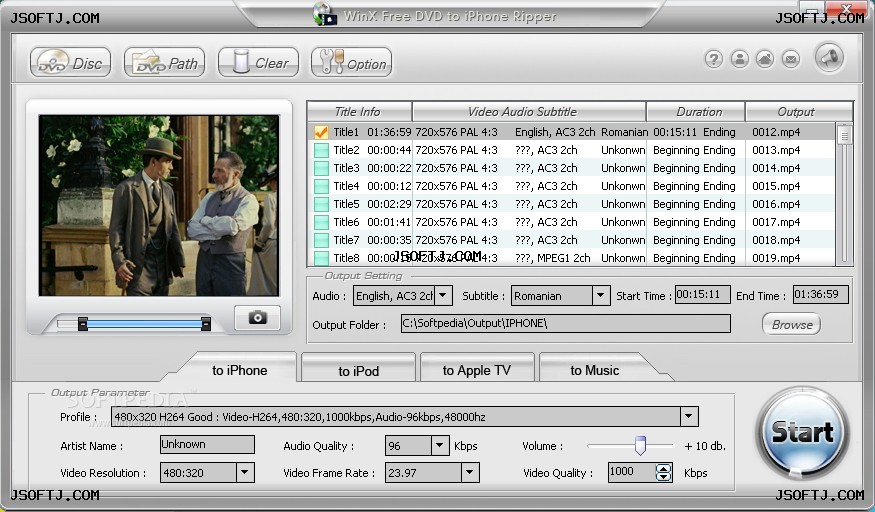This screenshot has width=875, height=512.
Task: Switch to the to iPhone tab
Action: pos(239,370)
